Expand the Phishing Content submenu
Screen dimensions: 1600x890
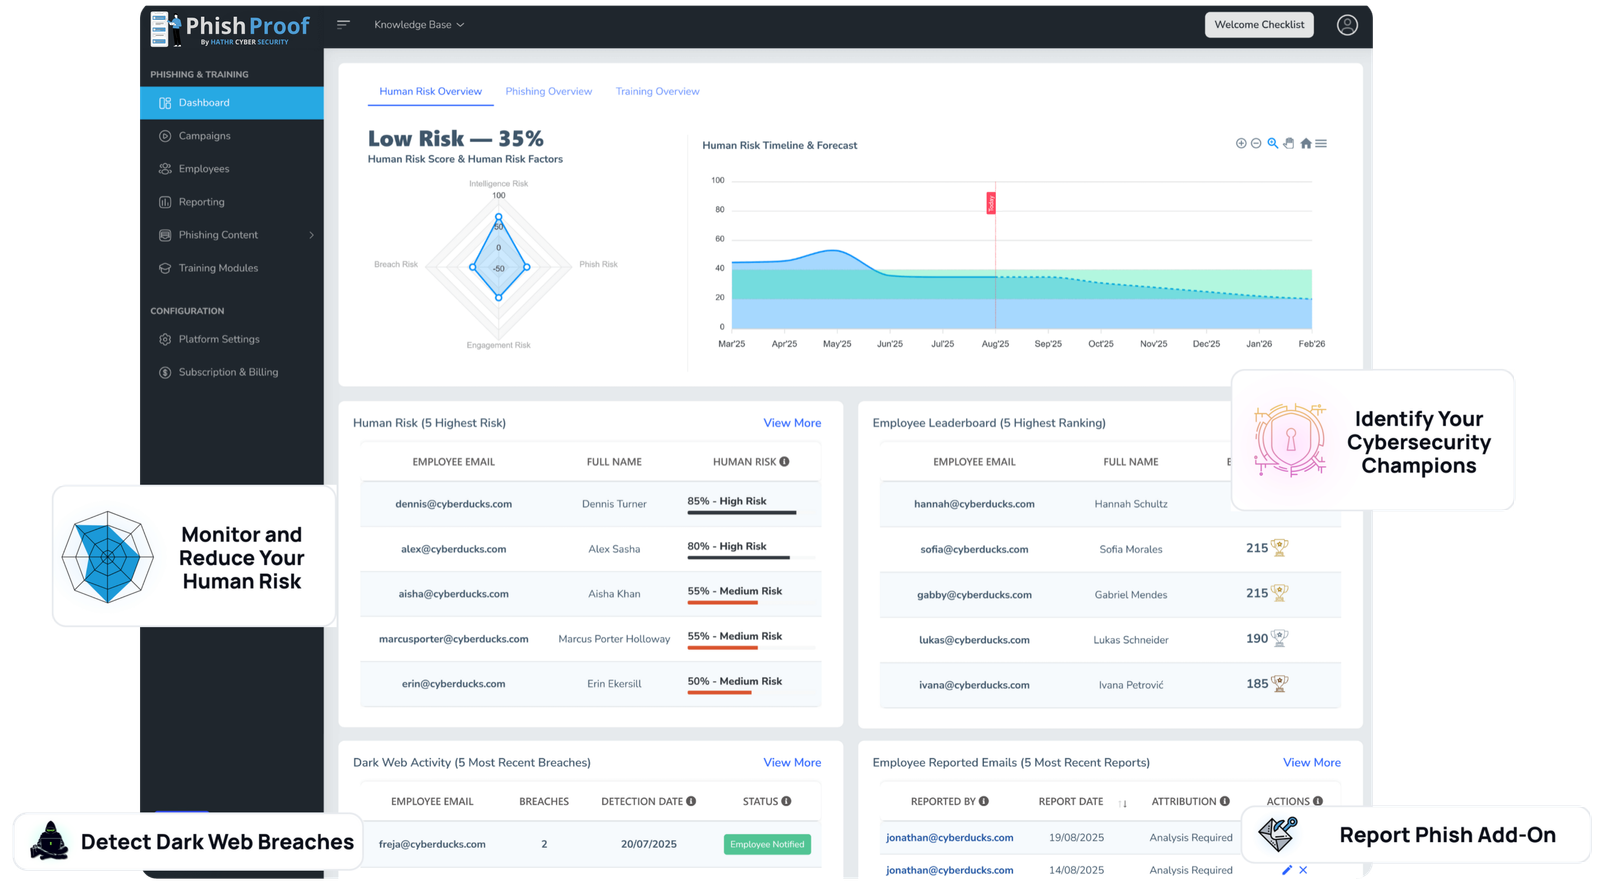coord(311,235)
